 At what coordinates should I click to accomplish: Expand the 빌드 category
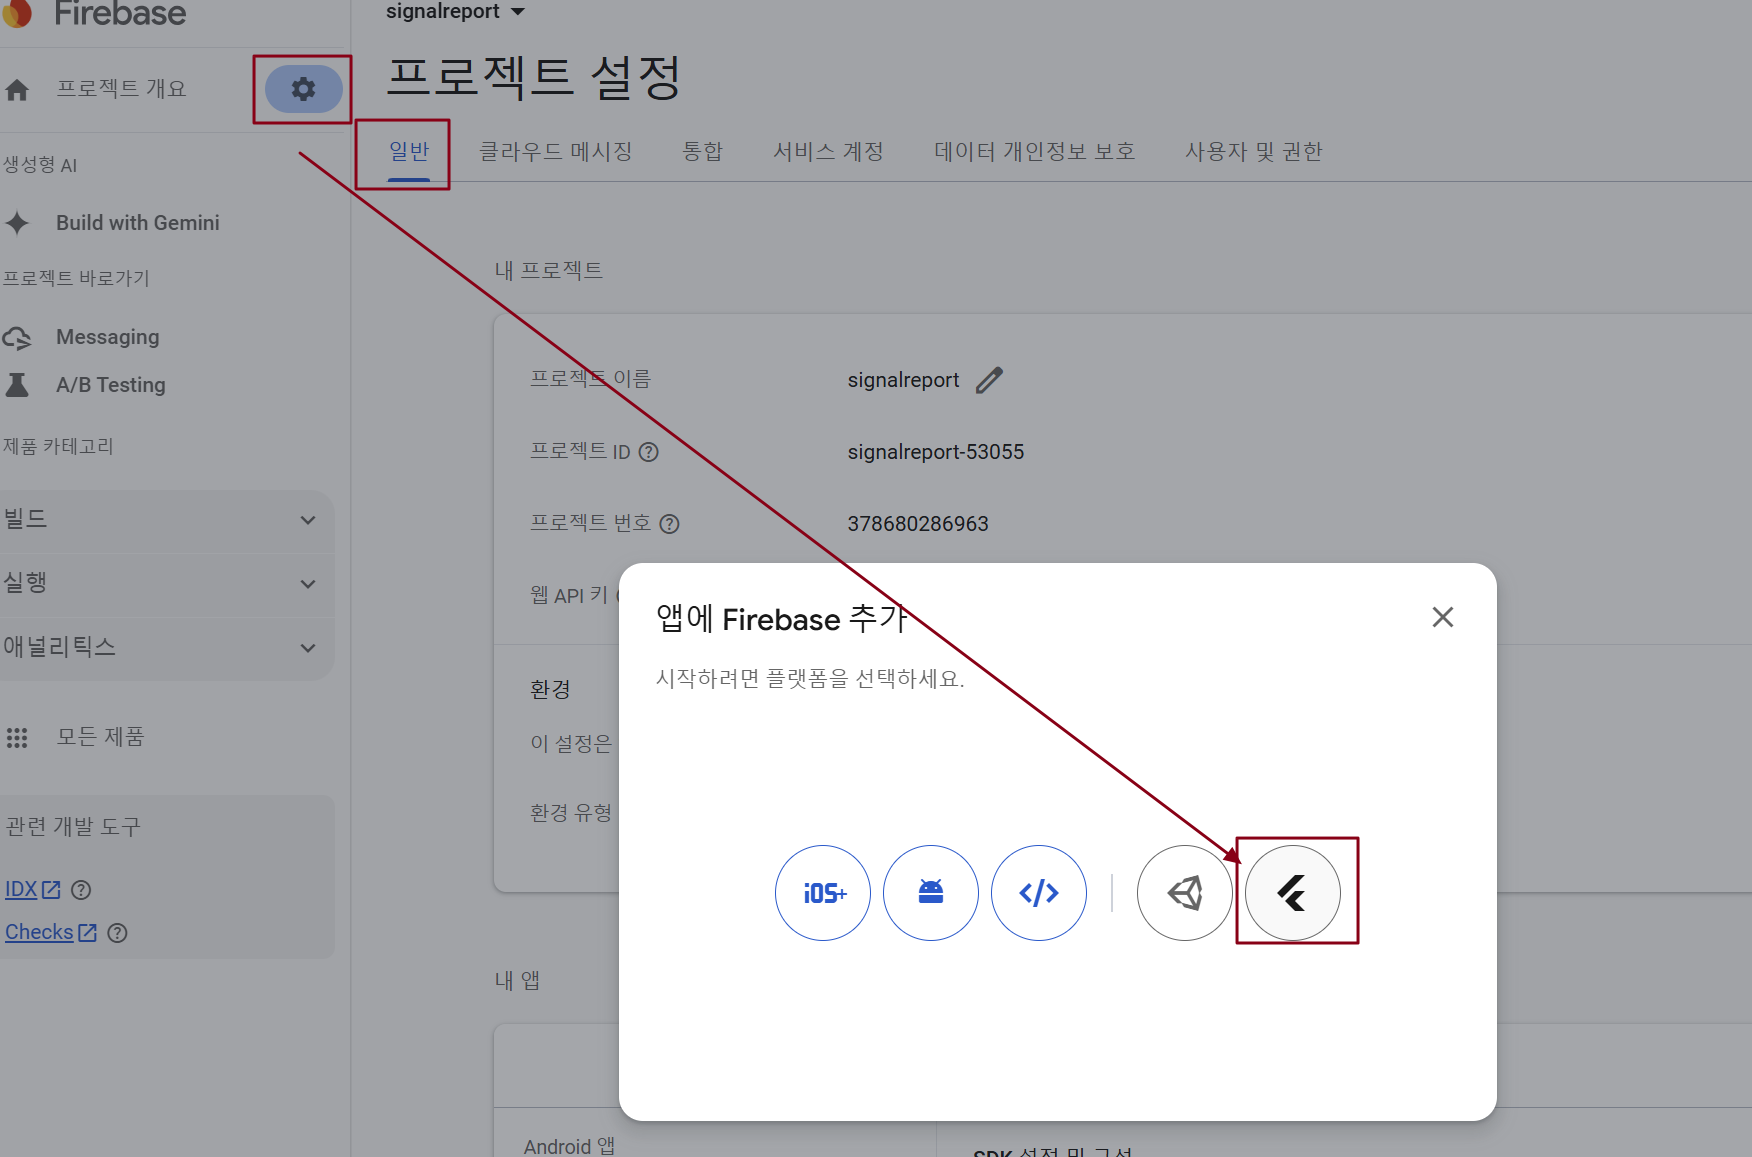pyautogui.click(x=166, y=520)
